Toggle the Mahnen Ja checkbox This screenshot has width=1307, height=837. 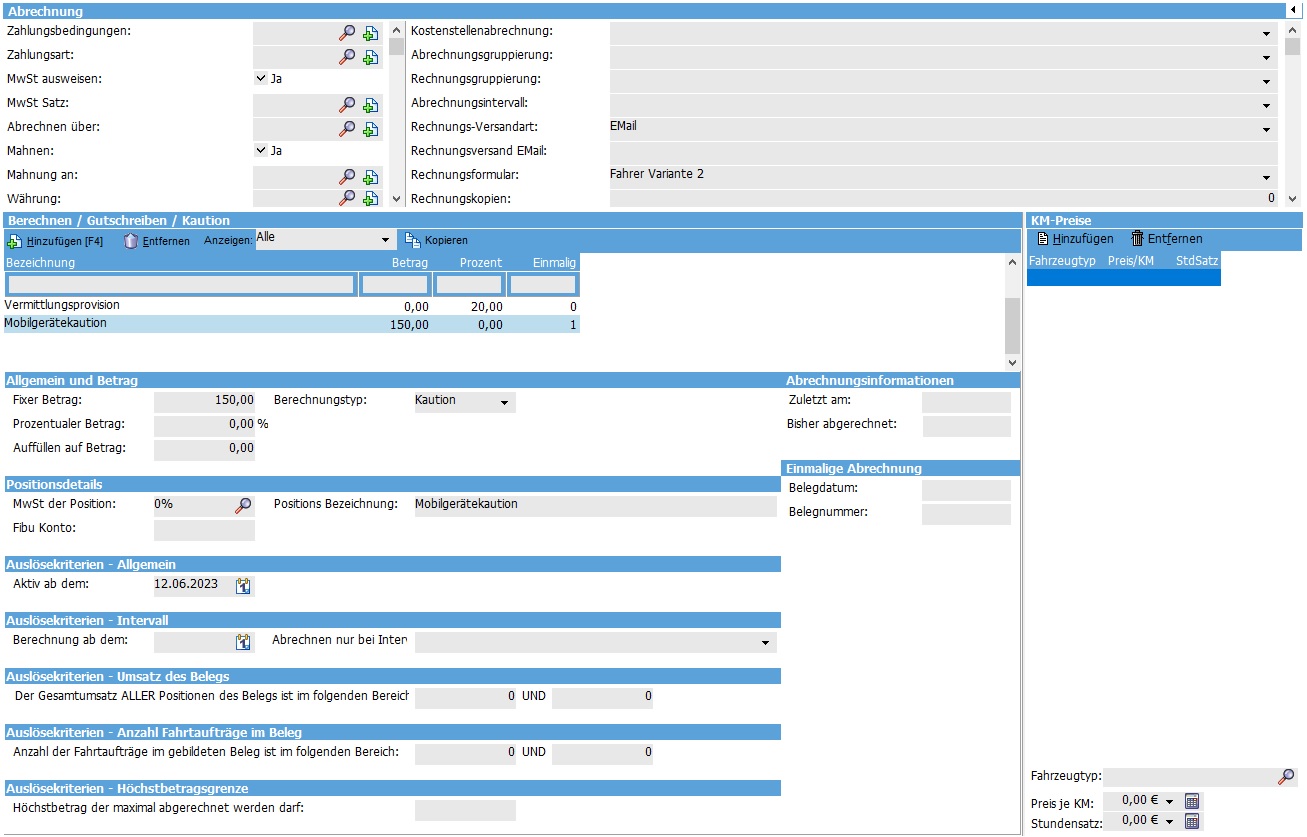coord(261,150)
